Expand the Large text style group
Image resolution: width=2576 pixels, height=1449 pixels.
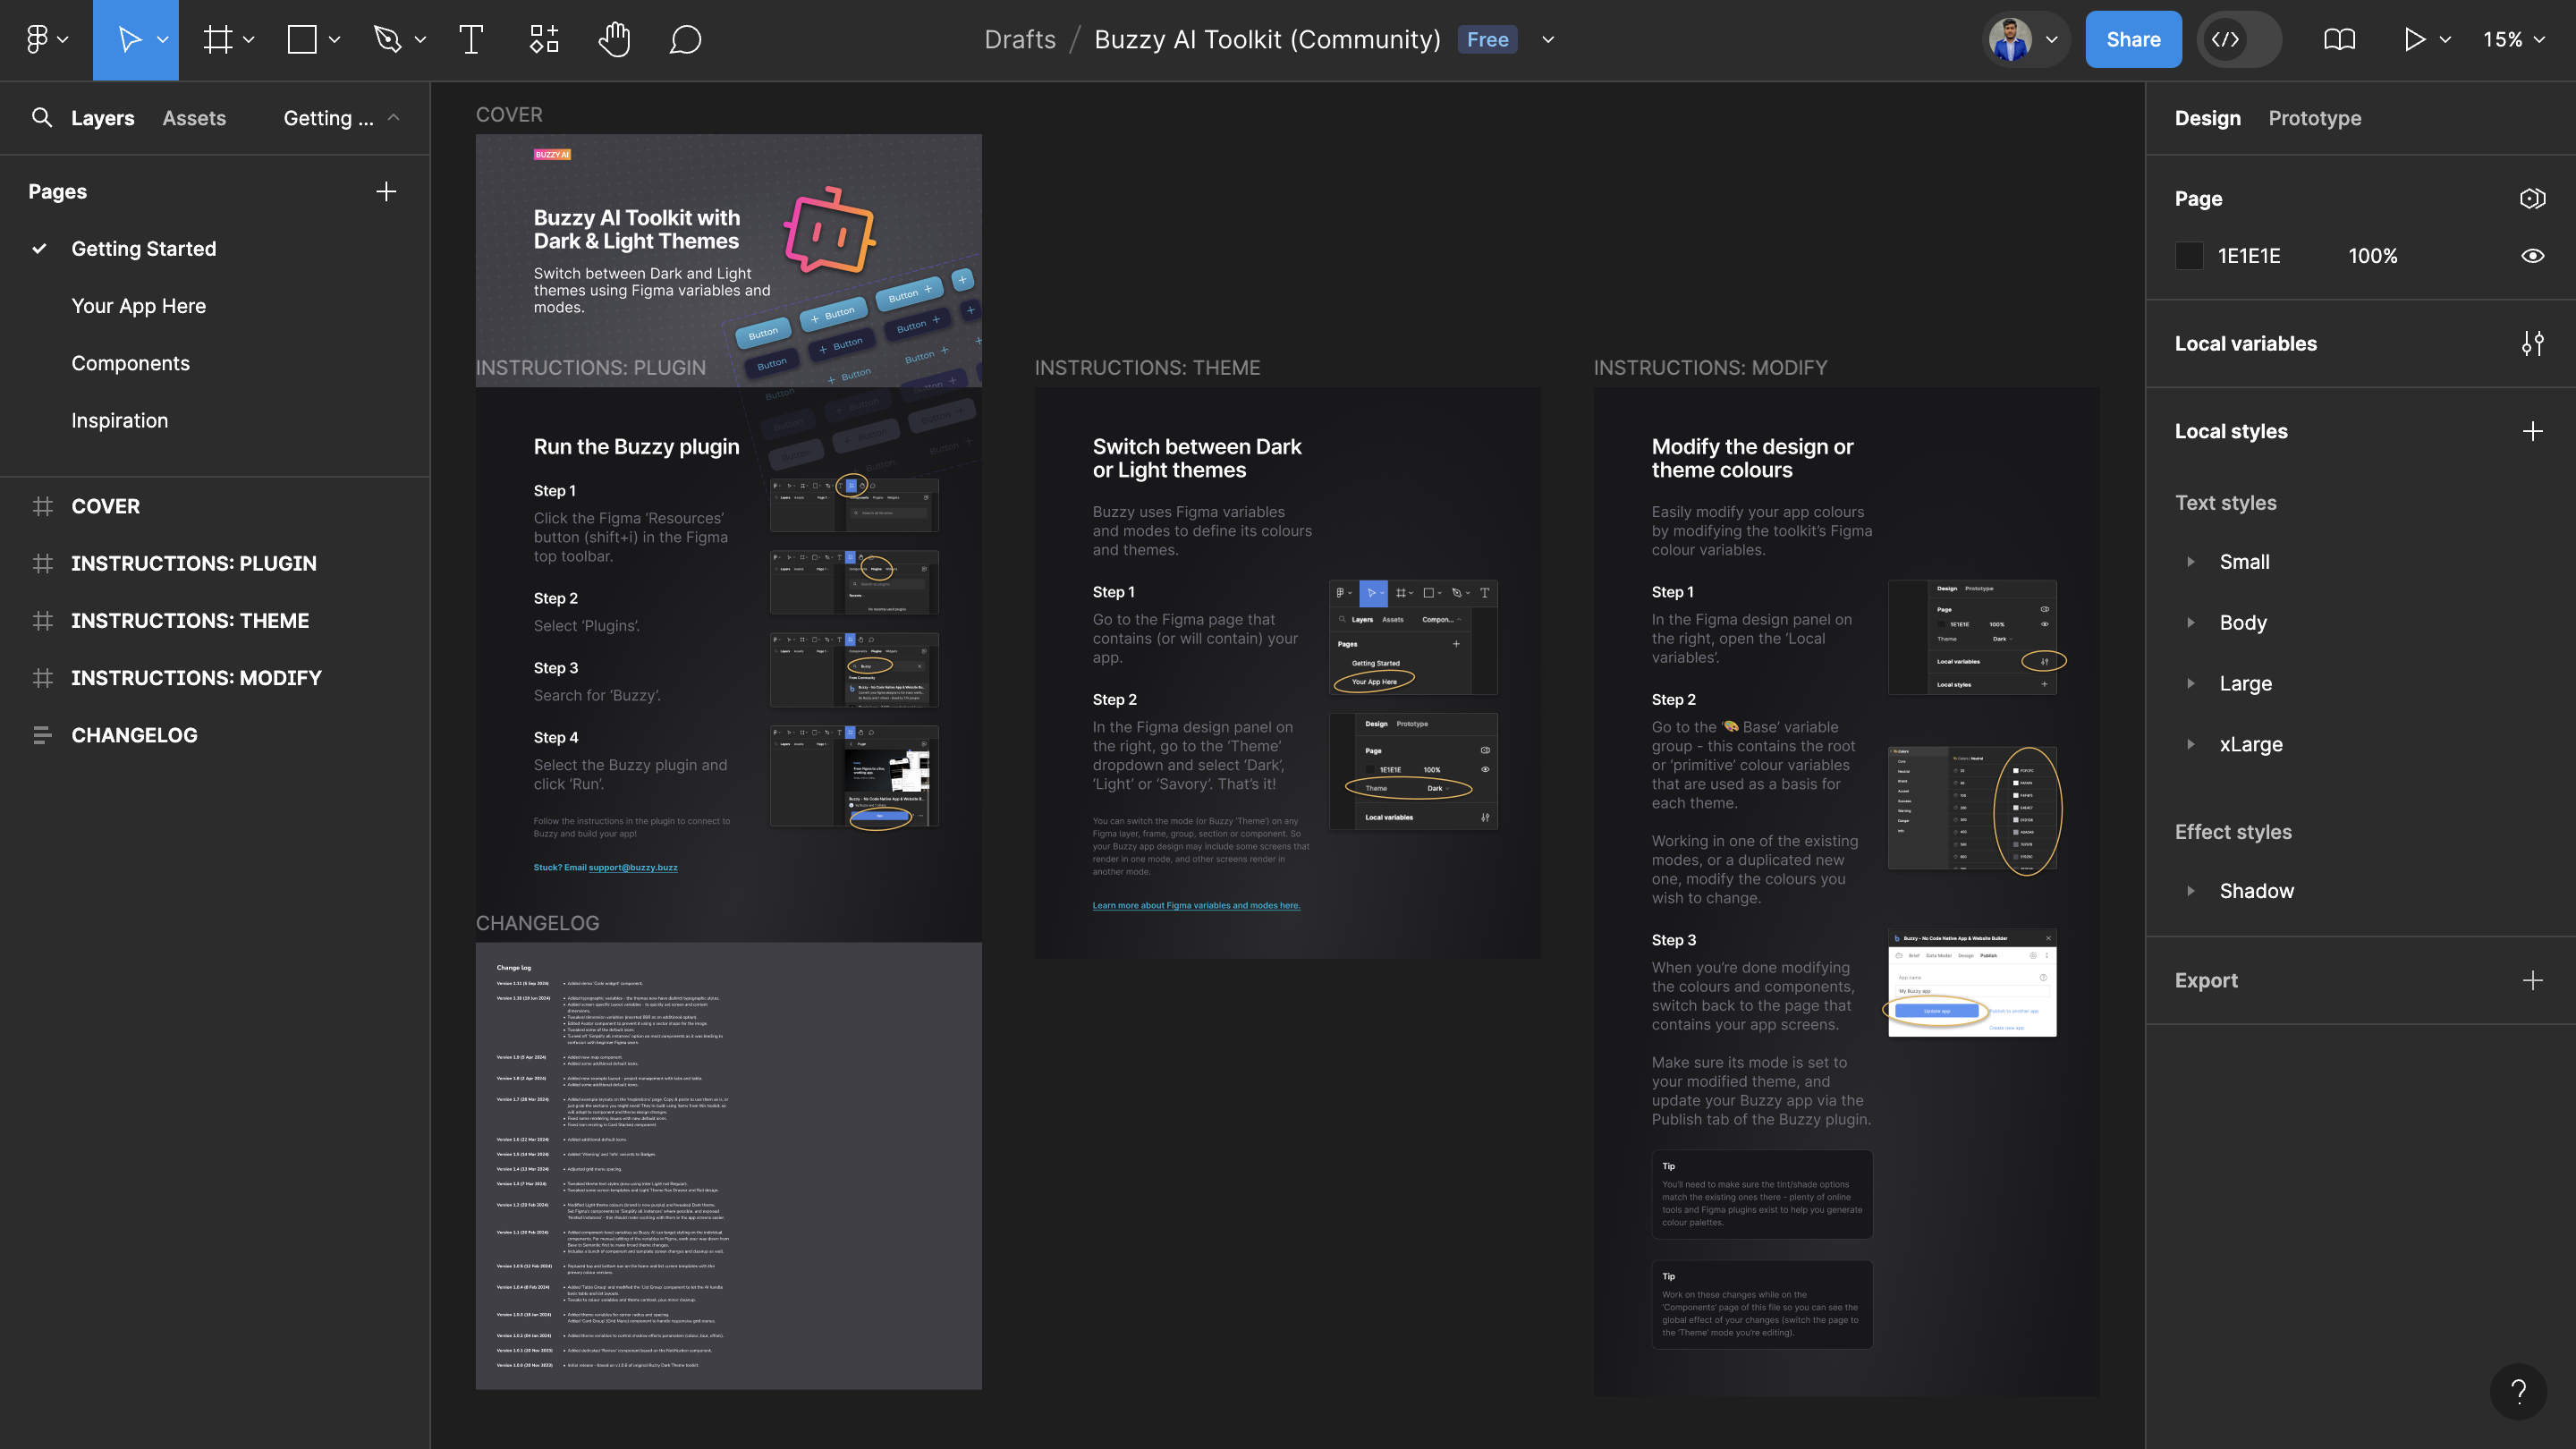point(2190,684)
